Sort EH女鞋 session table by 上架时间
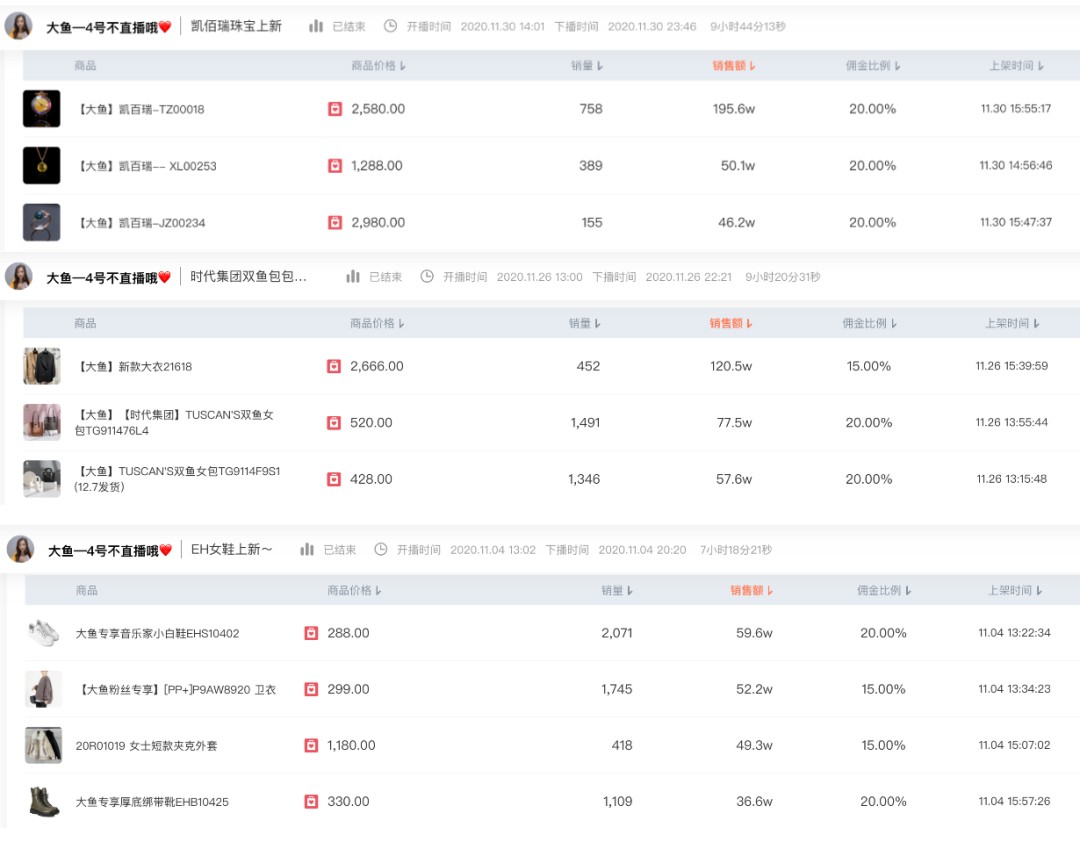The width and height of the screenshot is (1080, 842). point(1015,591)
